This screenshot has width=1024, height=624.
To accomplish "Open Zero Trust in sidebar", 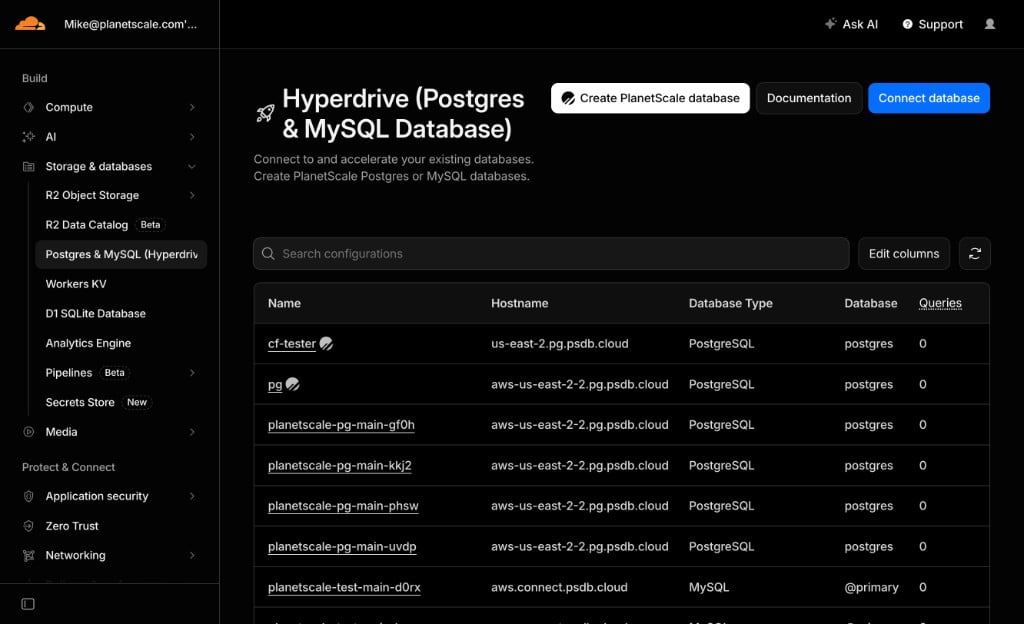I will tap(72, 525).
